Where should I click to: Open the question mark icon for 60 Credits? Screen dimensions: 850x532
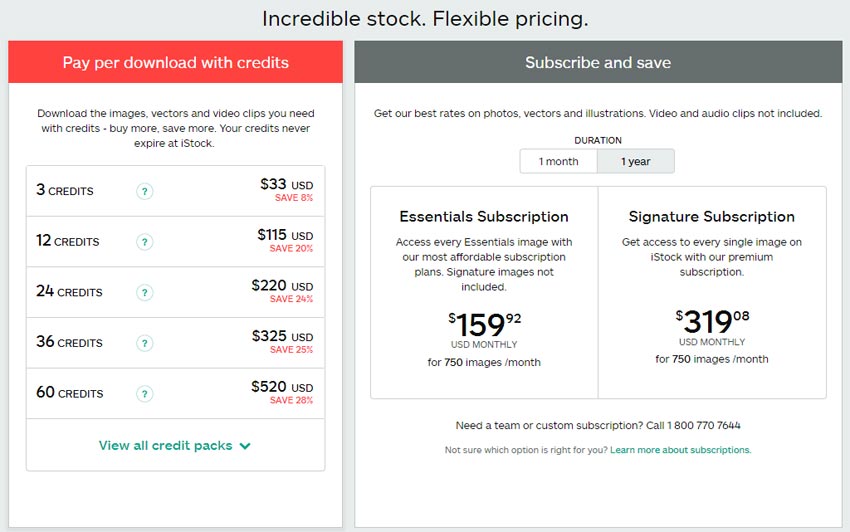pos(144,394)
